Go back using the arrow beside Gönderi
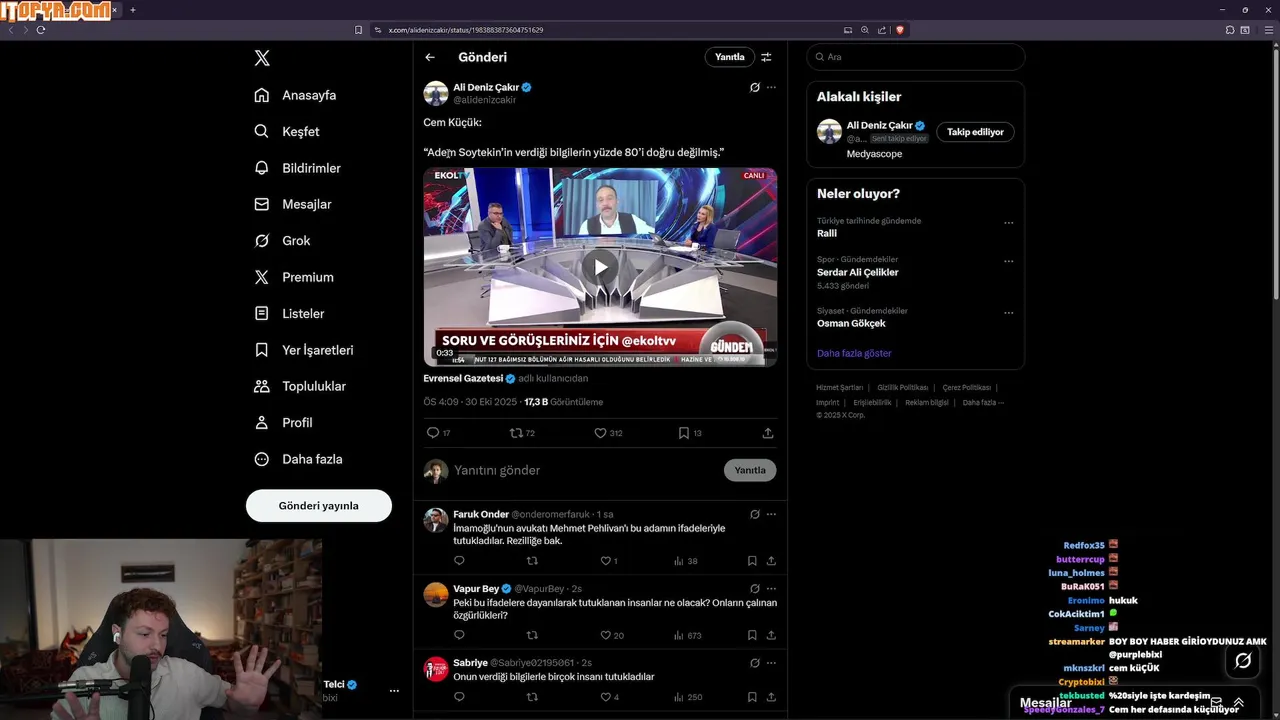1280x720 pixels. coord(430,57)
